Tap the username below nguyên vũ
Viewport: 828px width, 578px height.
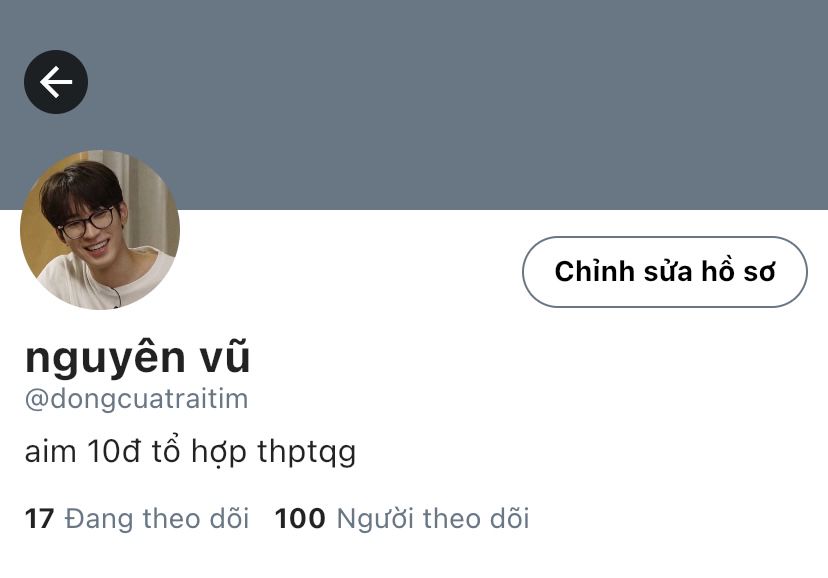coord(136,399)
